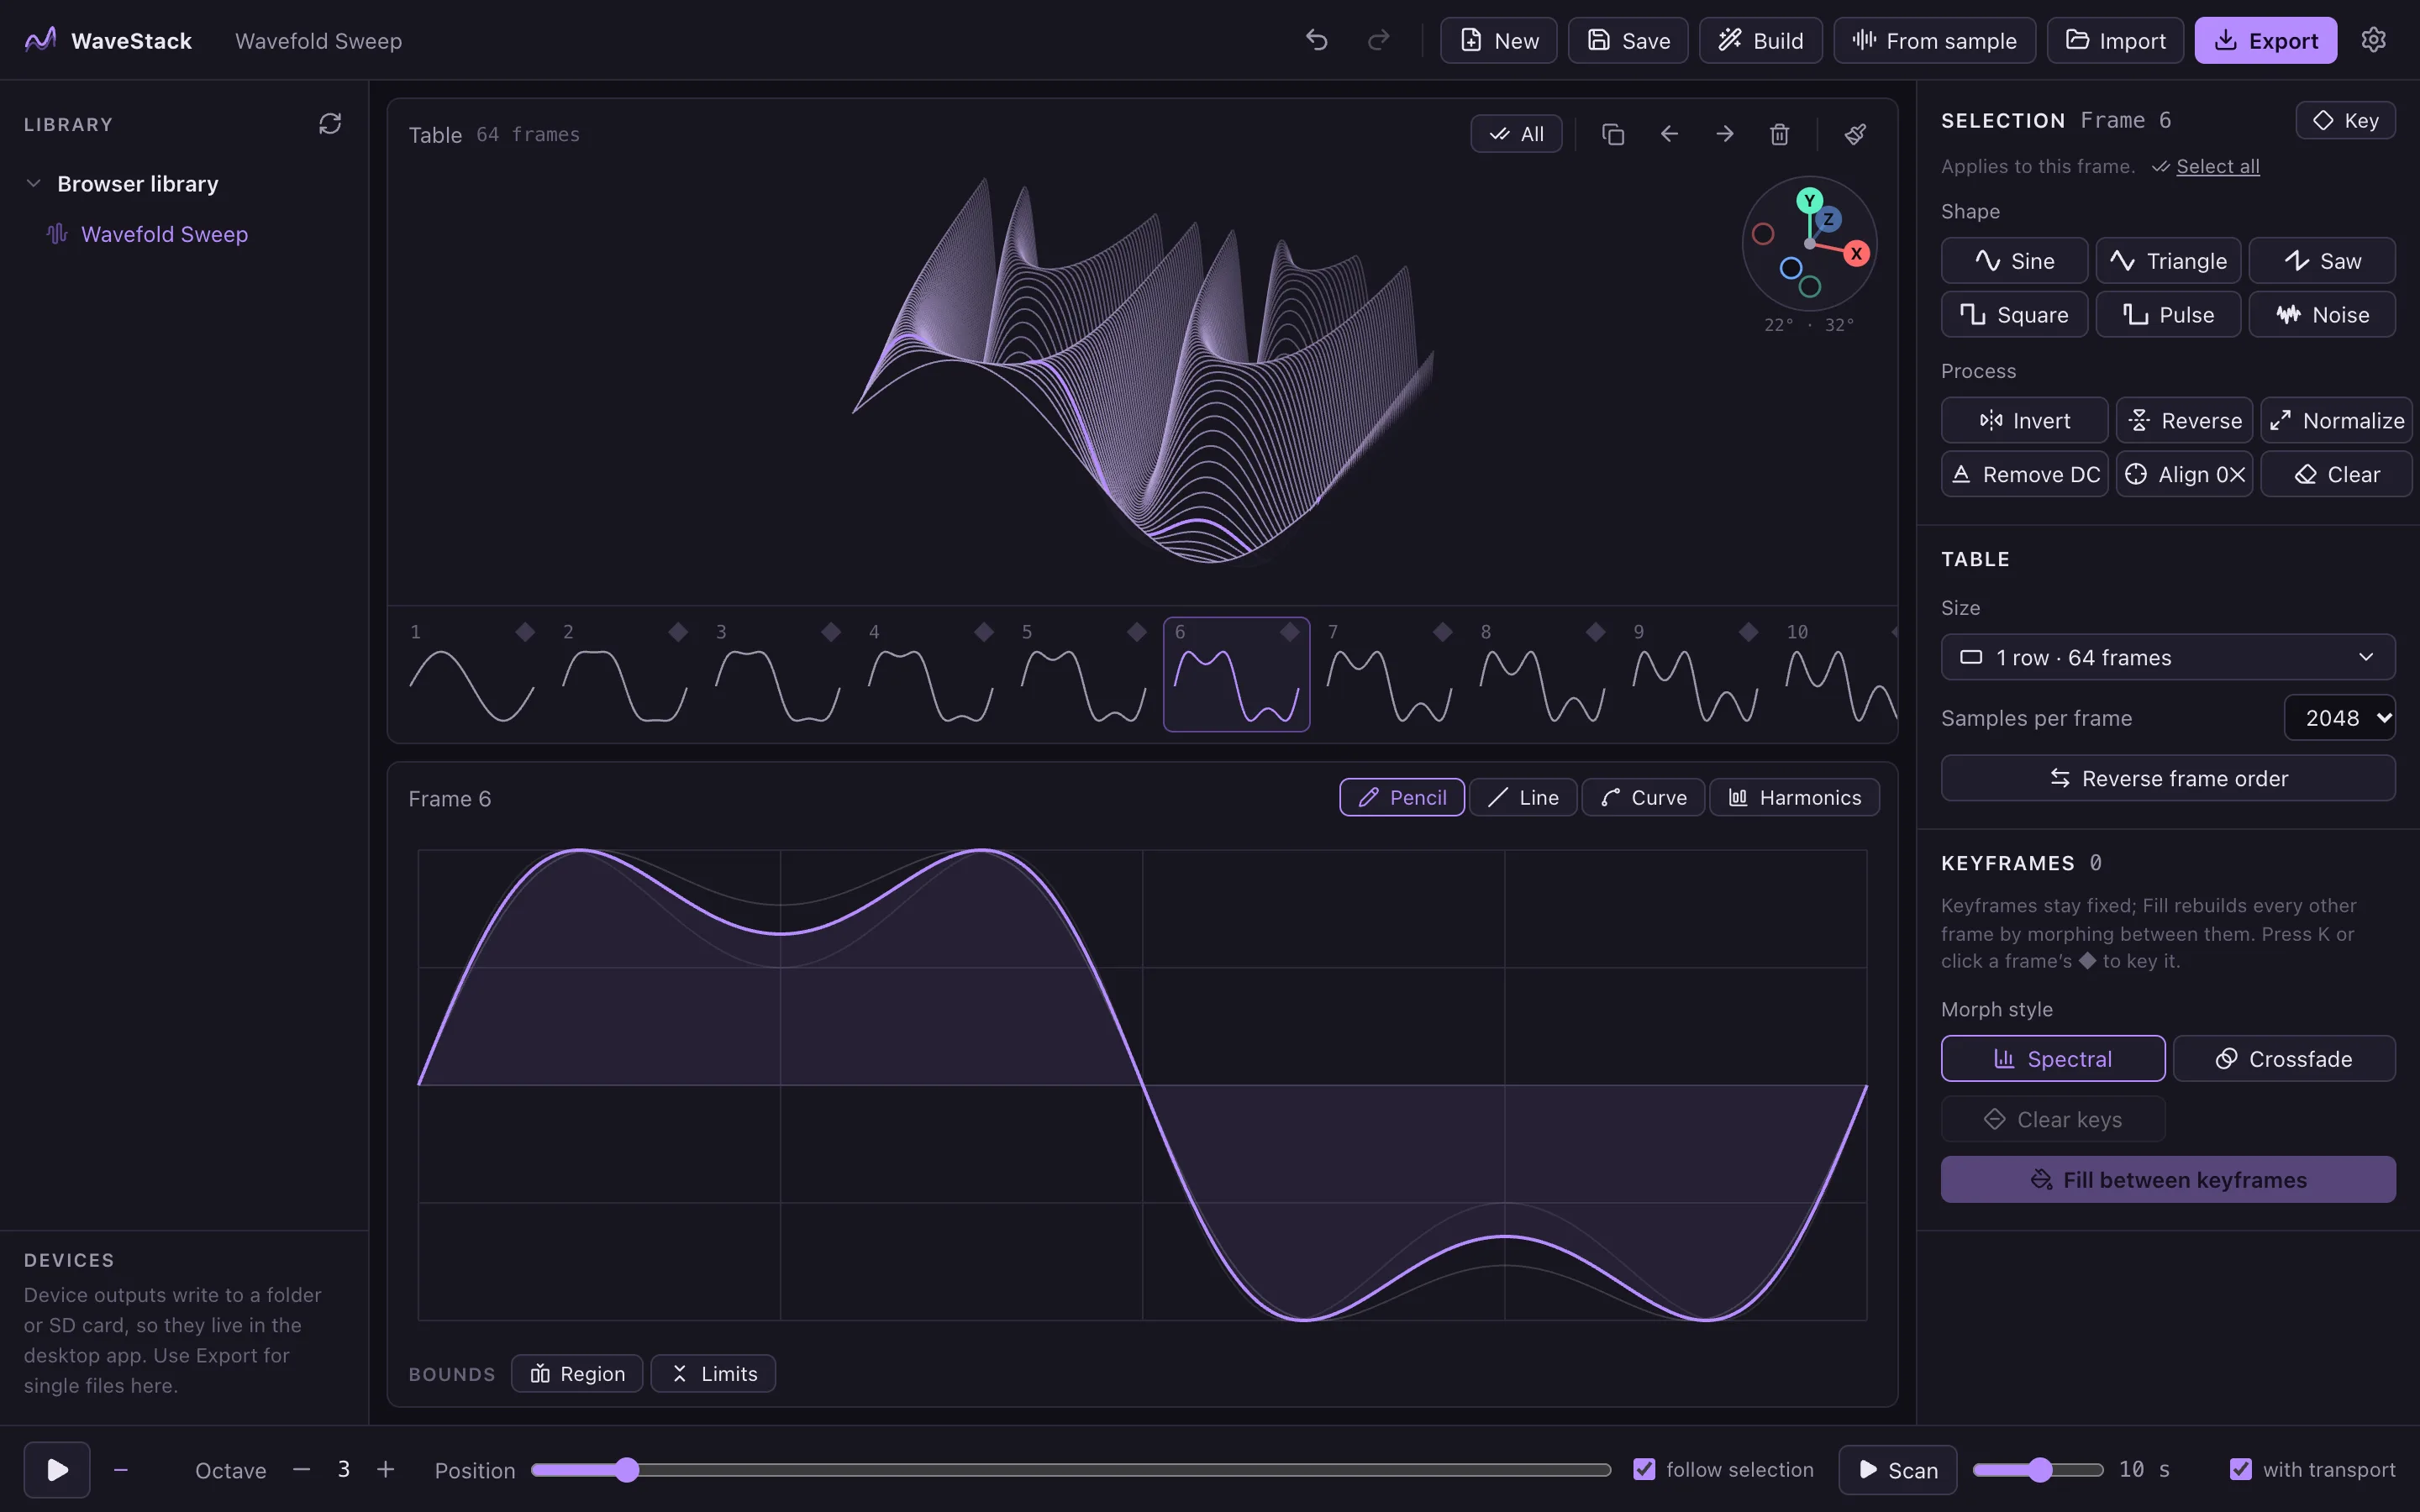The width and height of the screenshot is (2420, 1512).
Task: Open the table Size dropdown
Action: tap(2168, 658)
